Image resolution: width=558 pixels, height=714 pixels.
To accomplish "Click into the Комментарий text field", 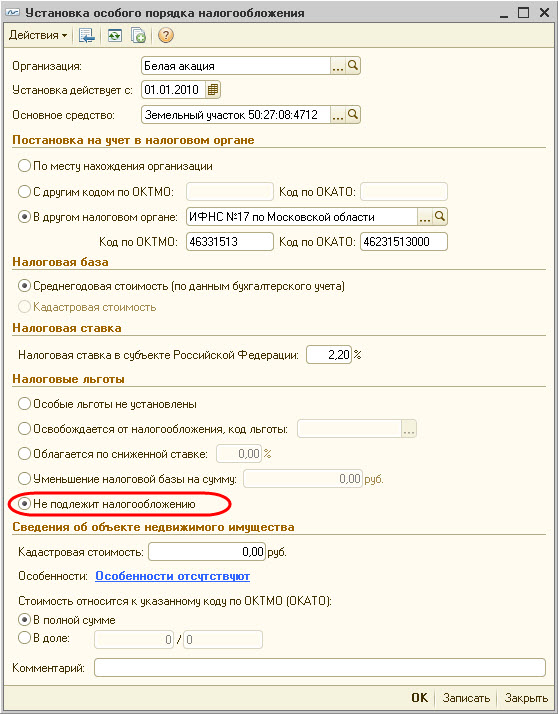I will pos(320,668).
